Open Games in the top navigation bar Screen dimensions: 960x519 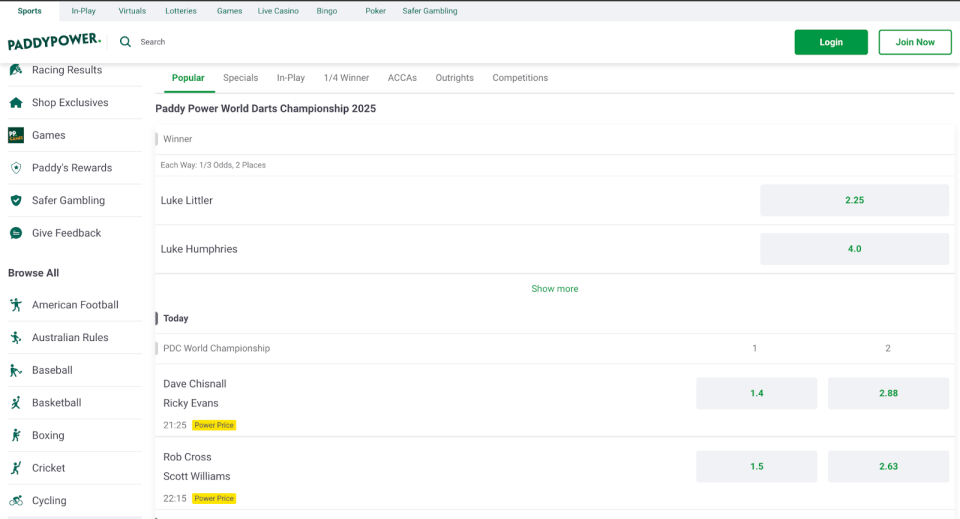click(230, 11)
